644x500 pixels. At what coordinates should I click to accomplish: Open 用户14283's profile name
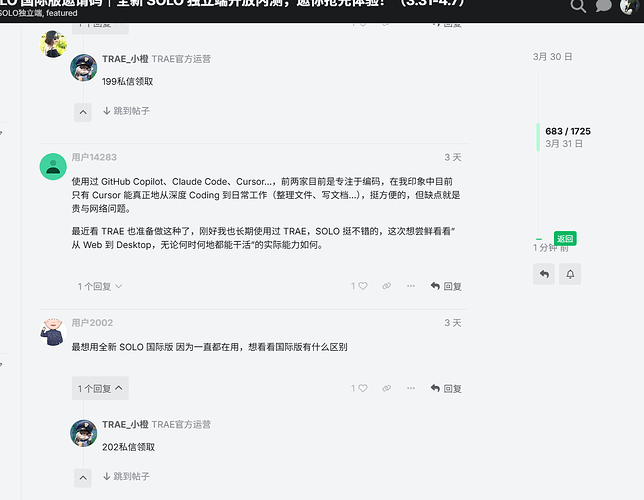click(94, 157)
